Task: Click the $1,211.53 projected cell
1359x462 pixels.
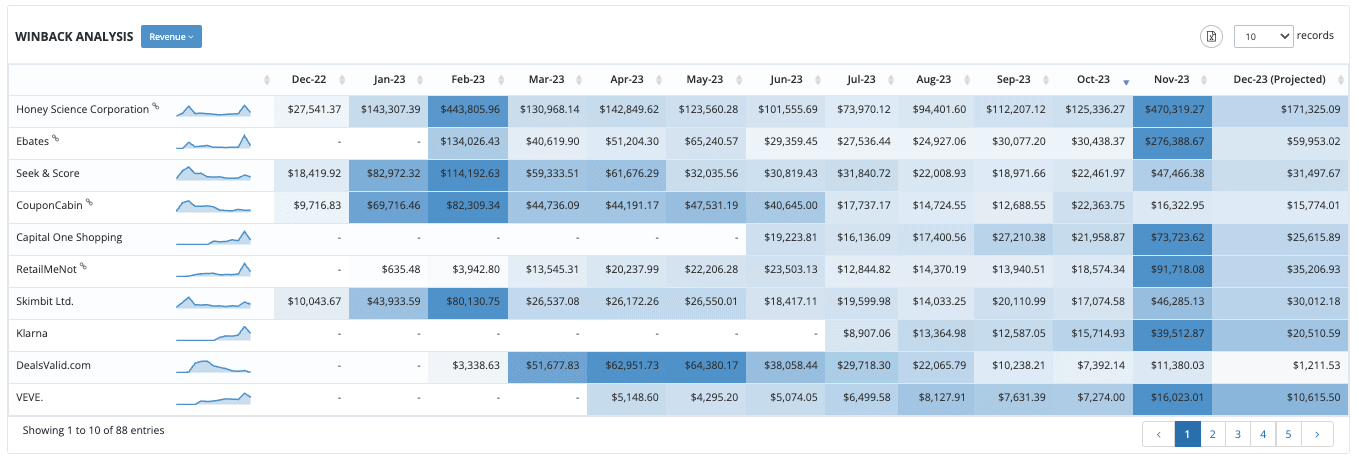Action: coord(1280,365)
